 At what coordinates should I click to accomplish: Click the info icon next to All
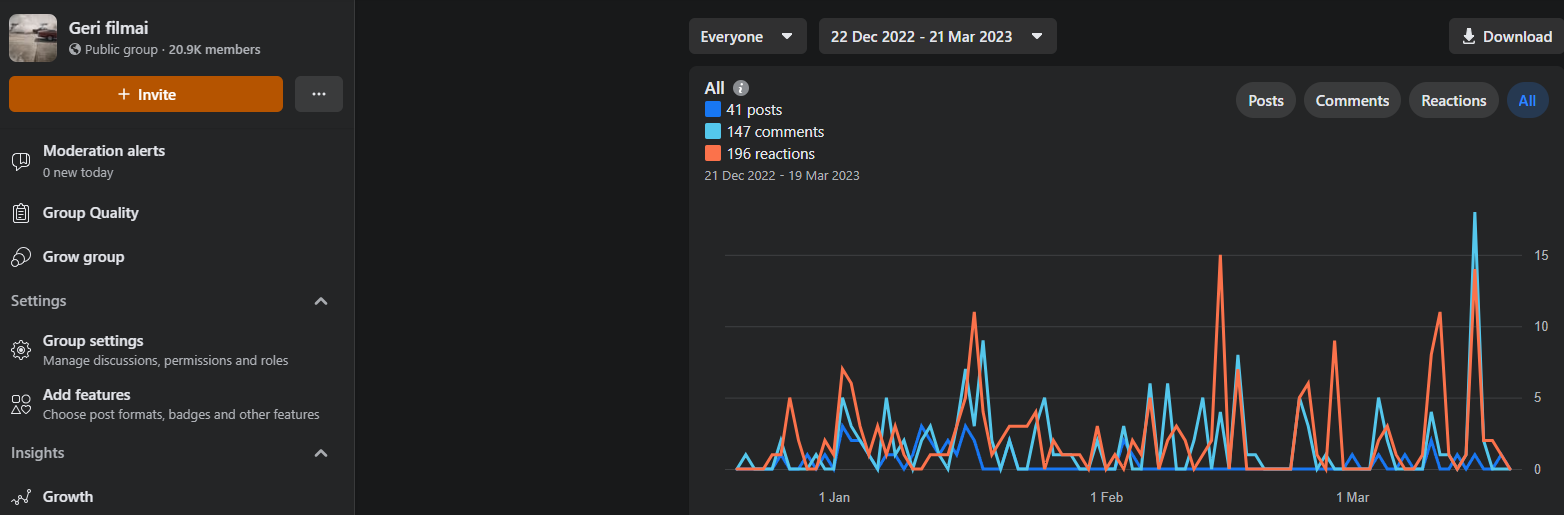741,88
